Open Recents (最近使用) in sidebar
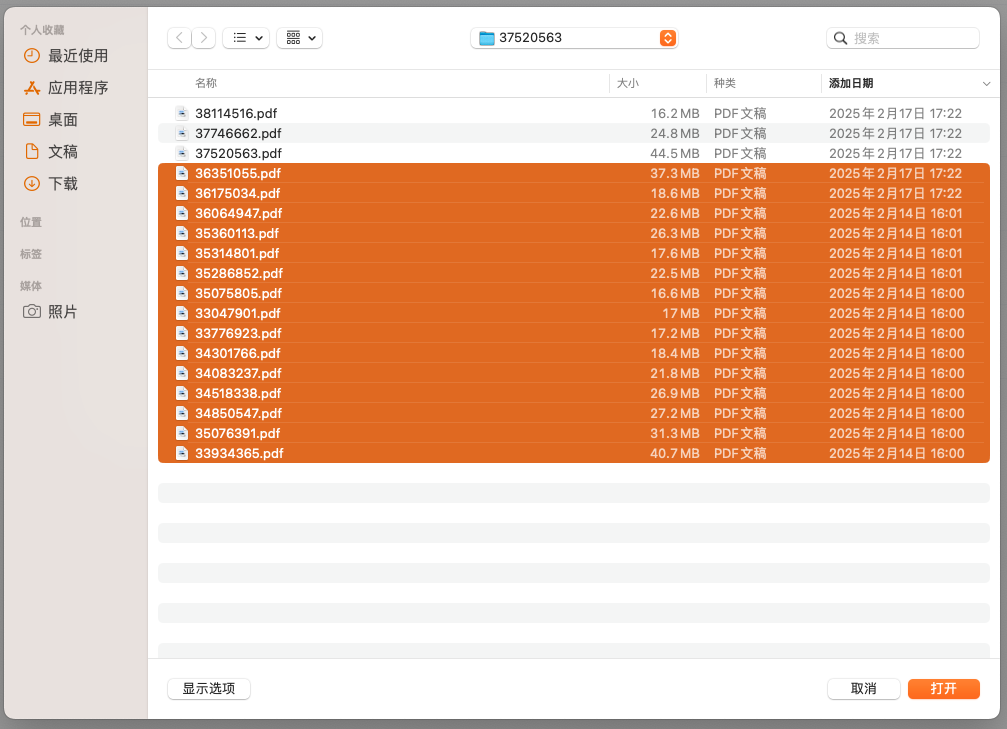Viewport: 1007px width, 729px height. tap(77, 56)
